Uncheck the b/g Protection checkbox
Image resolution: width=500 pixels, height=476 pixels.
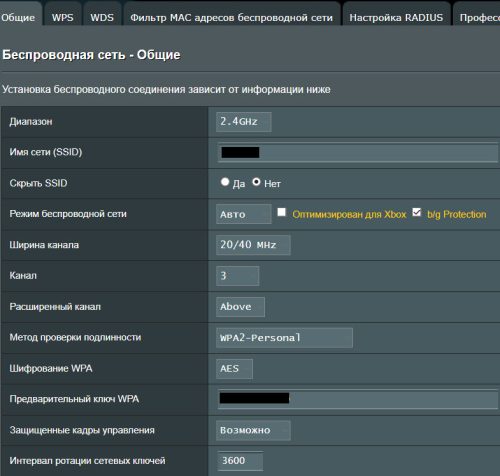[417, 212]
